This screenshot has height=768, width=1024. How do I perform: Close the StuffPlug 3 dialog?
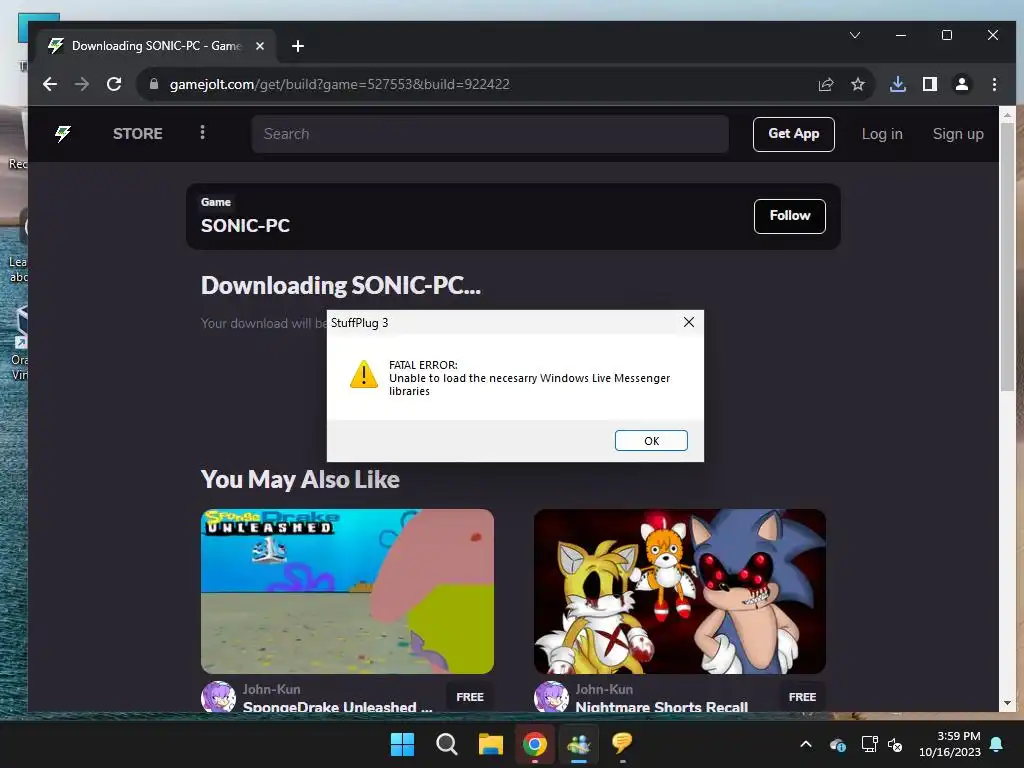(688, 322)
